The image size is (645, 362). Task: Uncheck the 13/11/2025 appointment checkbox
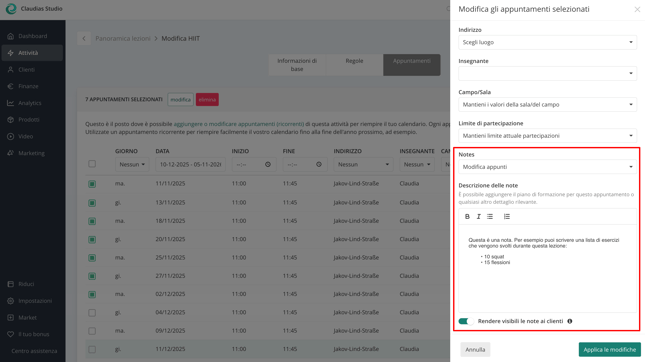click(92, 203)
